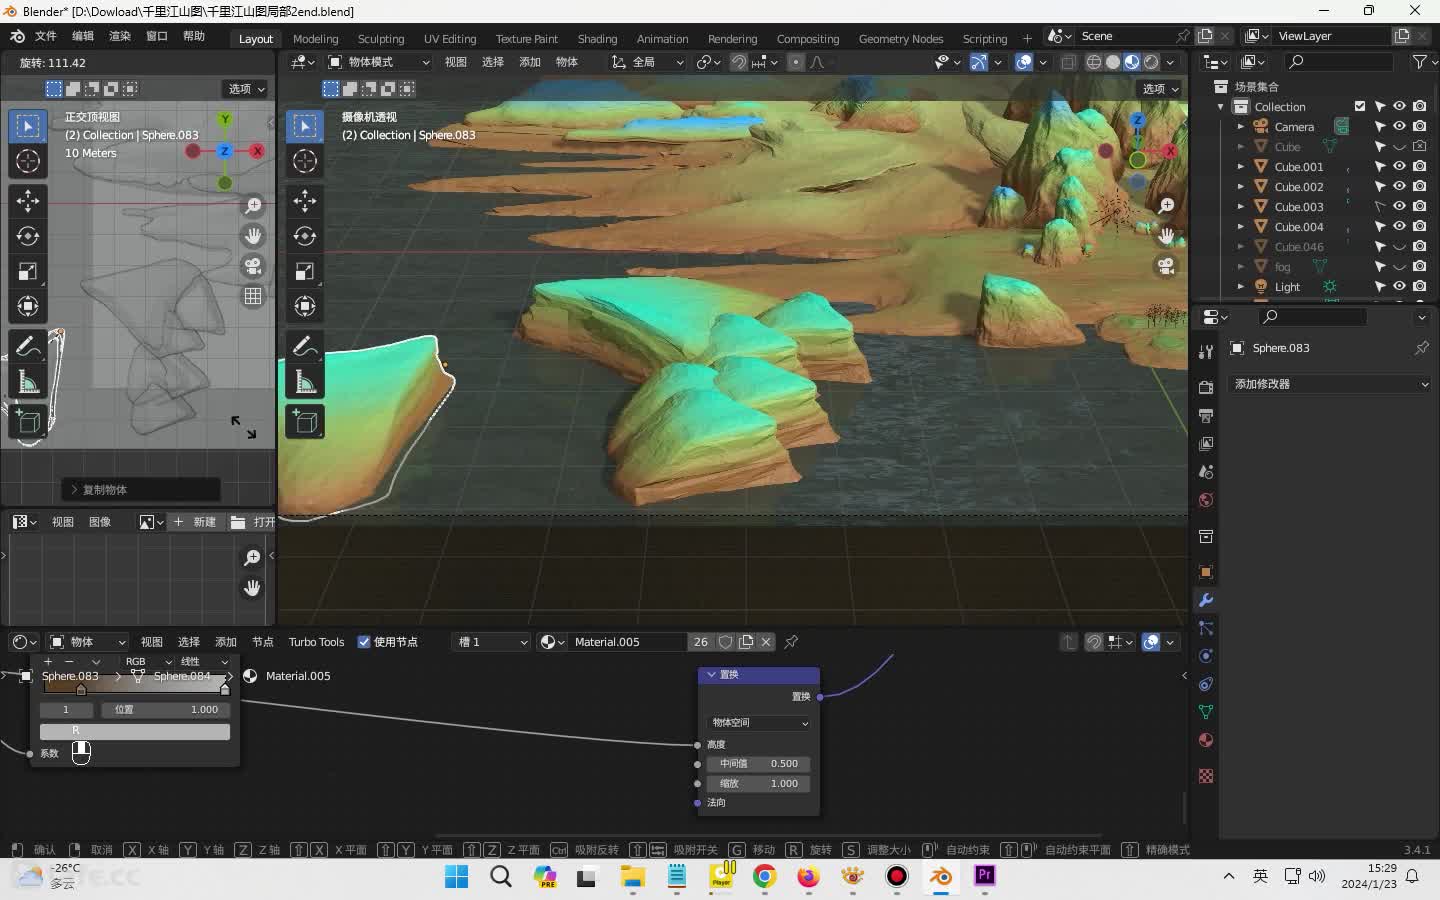The height and width of the screenshot is (900, 1440).
Task: Open the Object Constraints properties tab
Action: pyautogui.click(x=1206, y=684)
